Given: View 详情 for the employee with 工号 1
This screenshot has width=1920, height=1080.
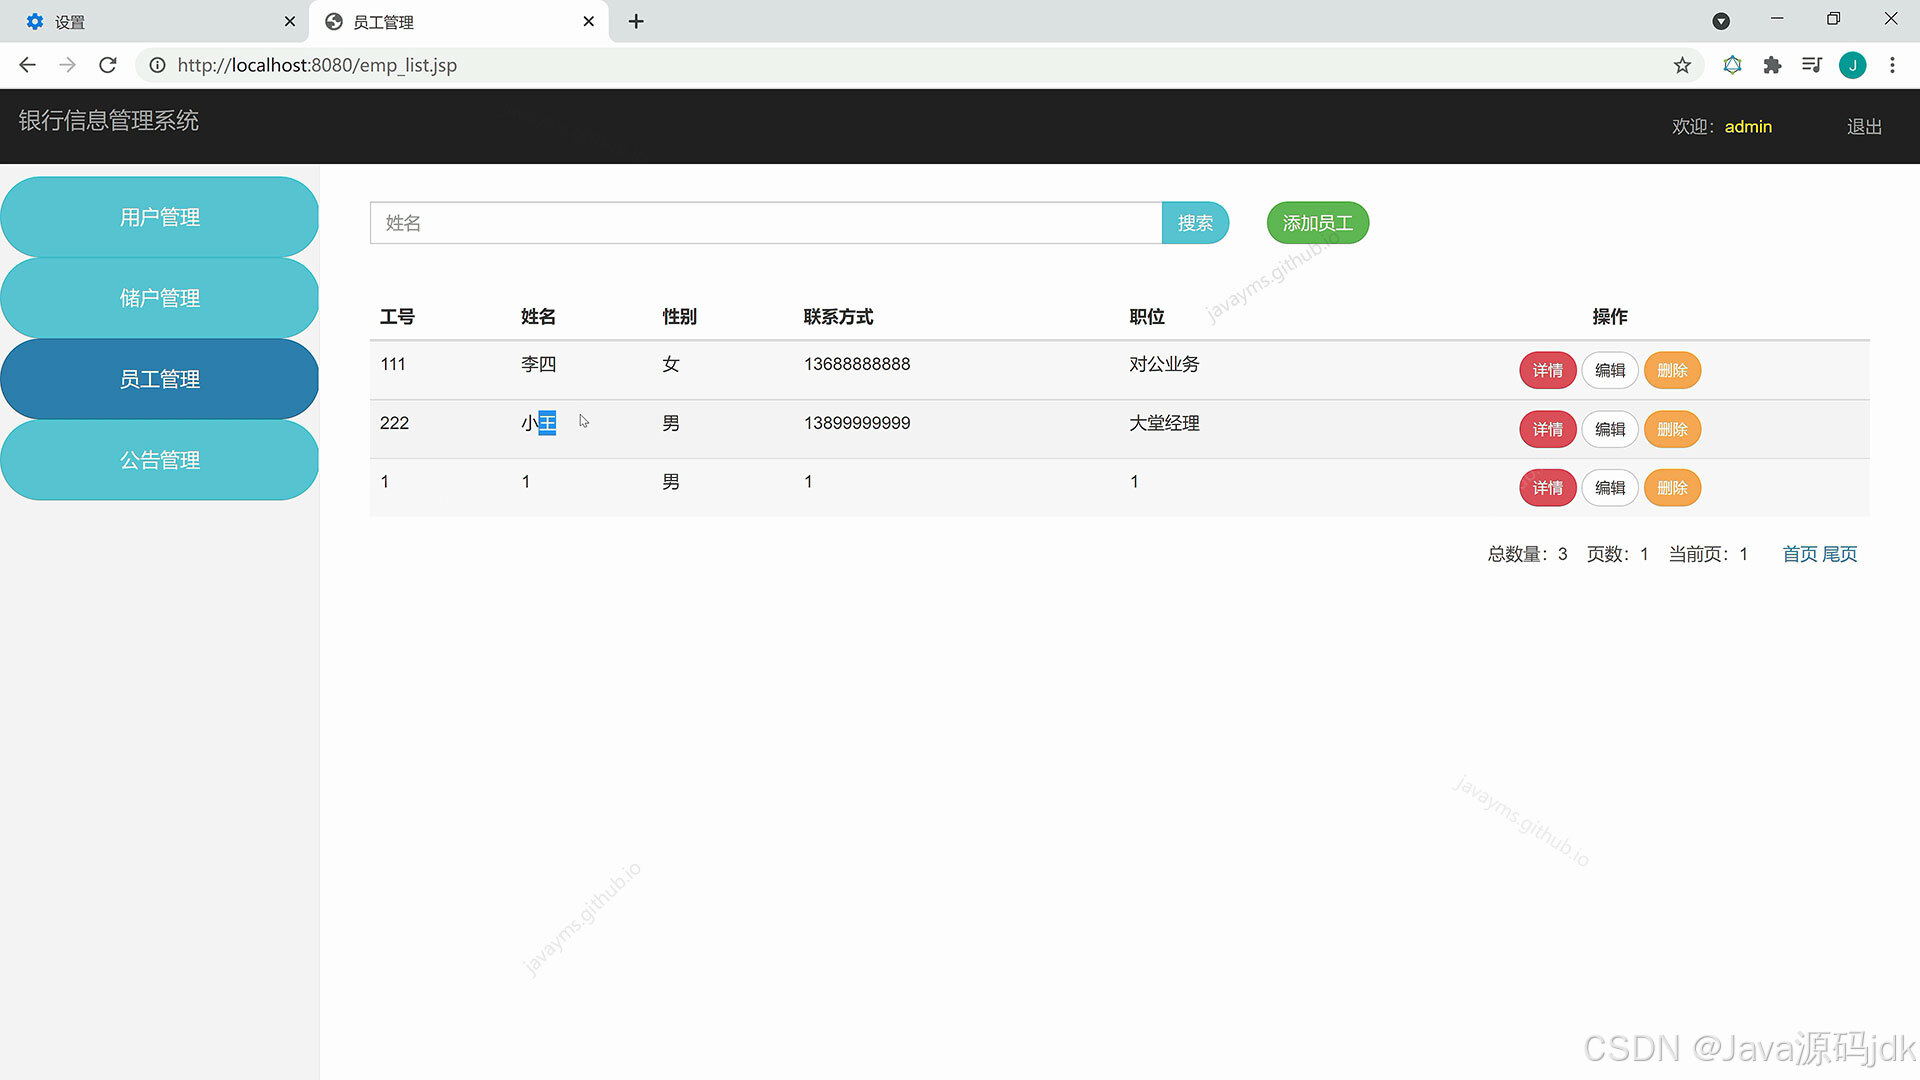Looking at the screenshot, I should pos(1547,488).
